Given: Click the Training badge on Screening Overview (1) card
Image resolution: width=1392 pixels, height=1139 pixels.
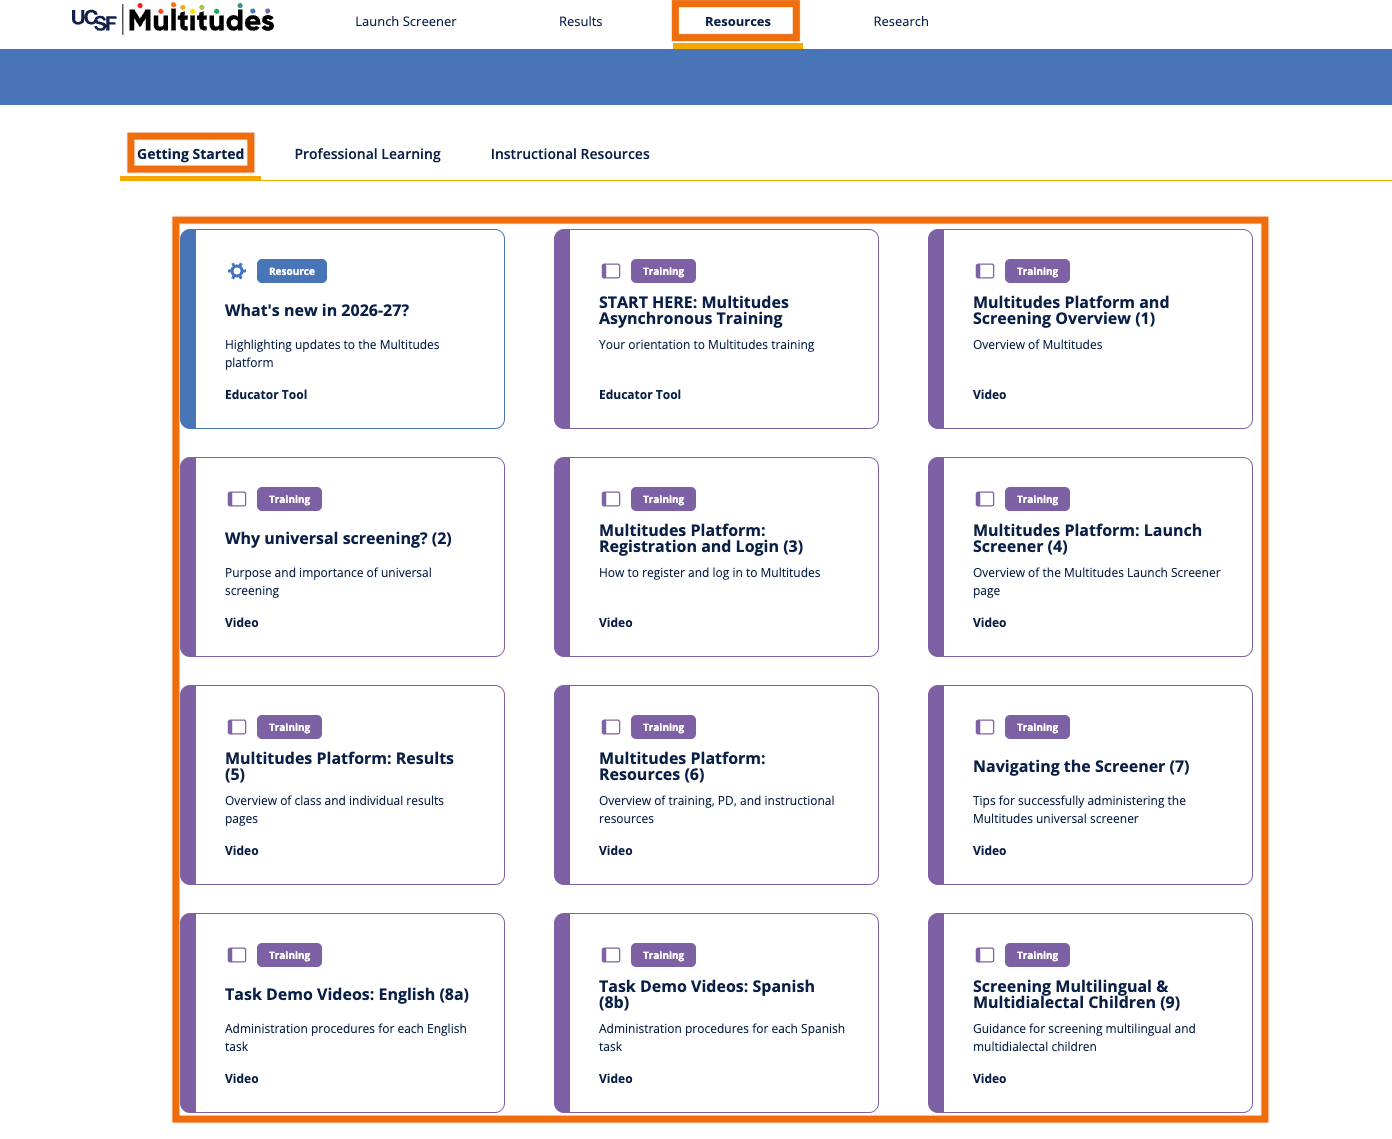Looking at the screenshot, I should point(1038,271).
